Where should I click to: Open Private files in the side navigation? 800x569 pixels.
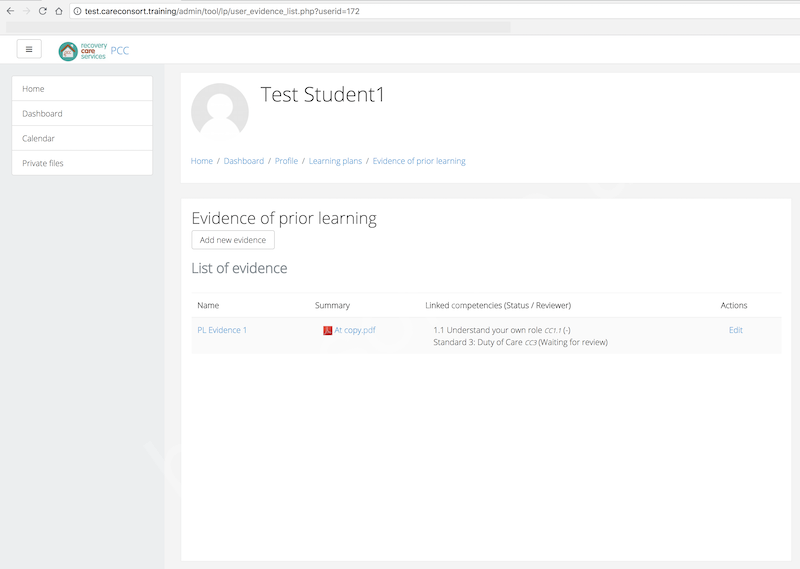click(x=82, y=163)
